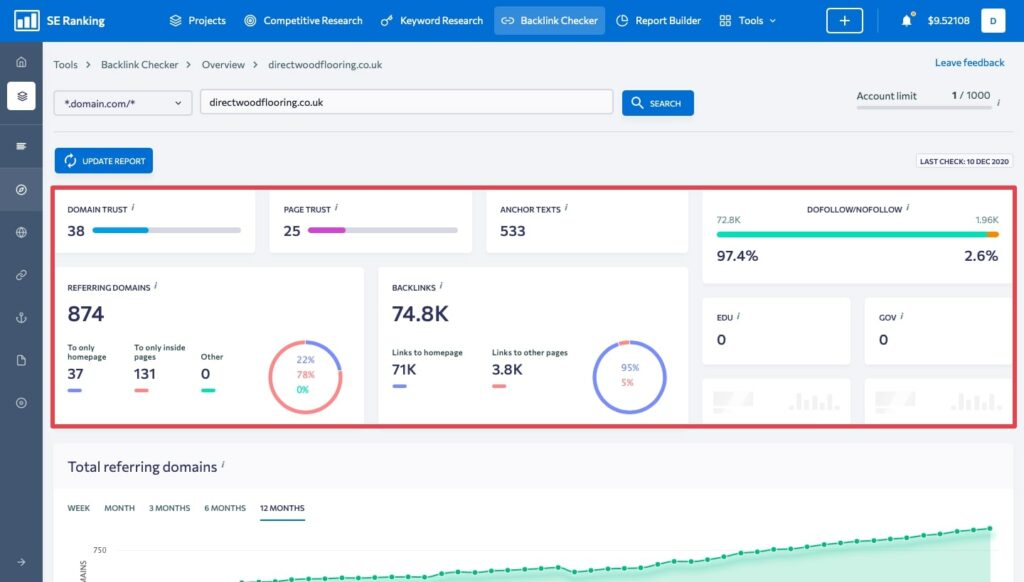Screen dimensions: 1024x582
Task: Click anchor texts value 533
Action: tap(512, 231)
